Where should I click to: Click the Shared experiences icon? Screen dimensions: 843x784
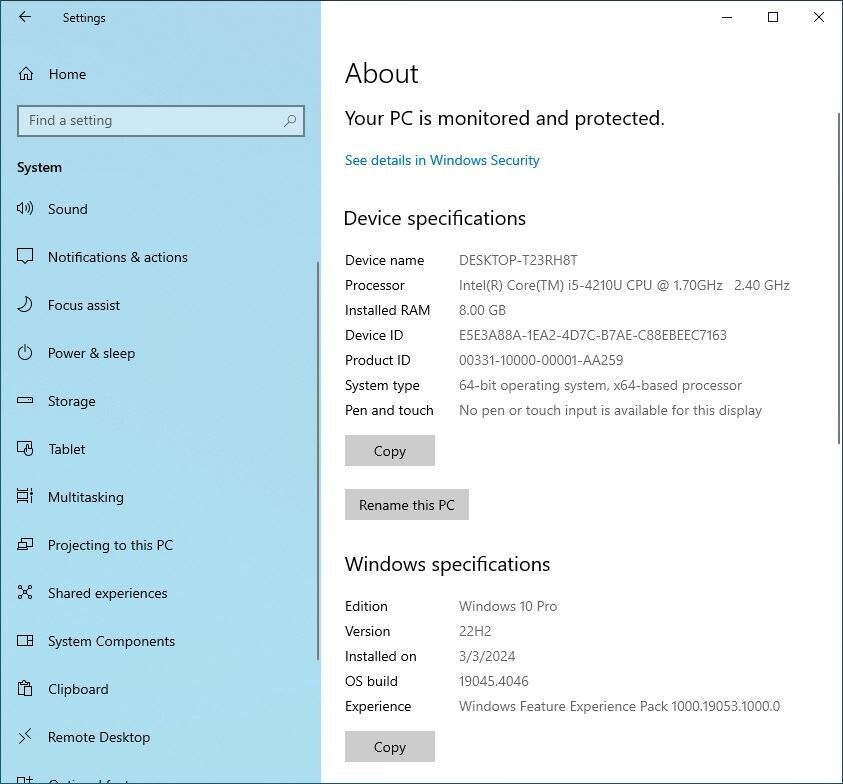pyautogui.click(x=25, y=593)
